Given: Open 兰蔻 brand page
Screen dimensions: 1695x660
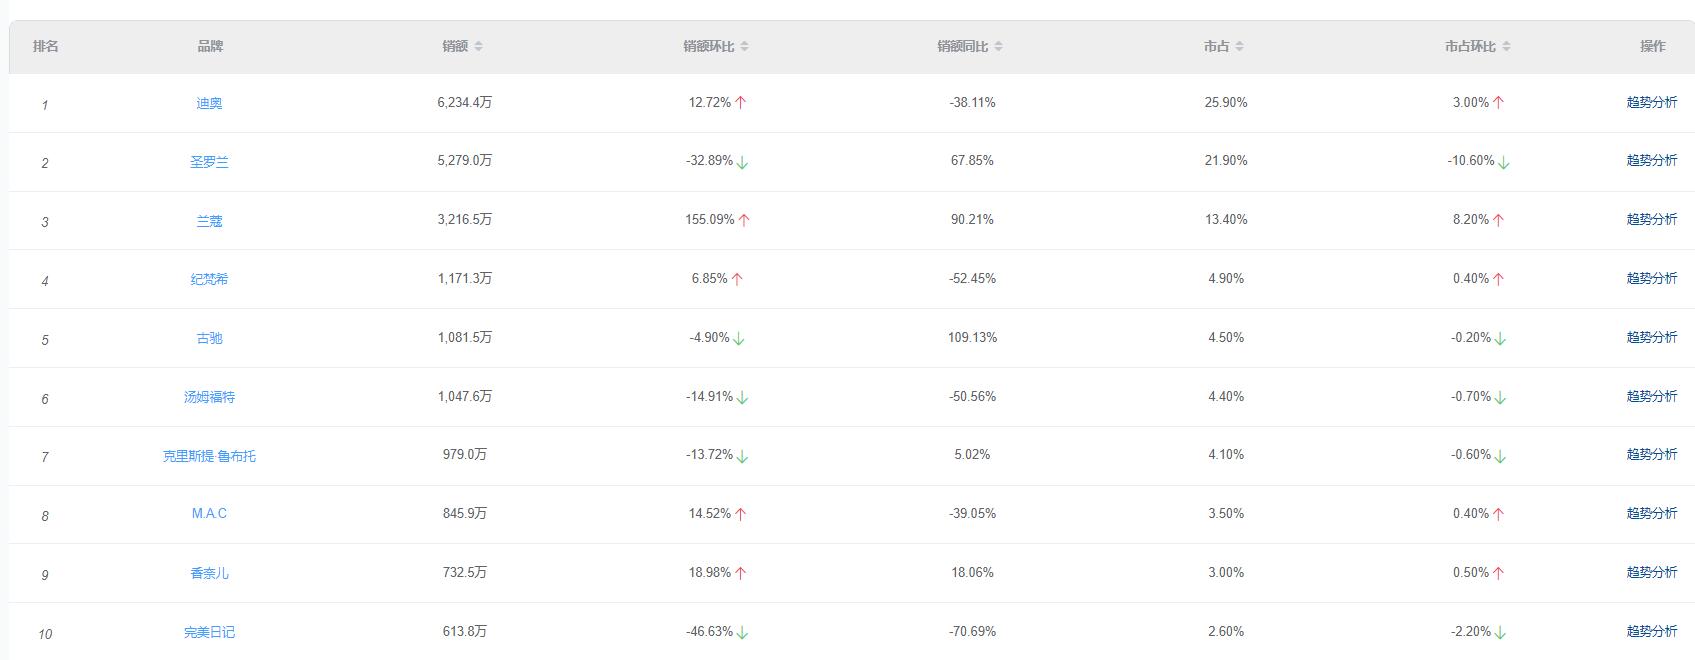Looking at the screenshot, I should click(209, 221).
